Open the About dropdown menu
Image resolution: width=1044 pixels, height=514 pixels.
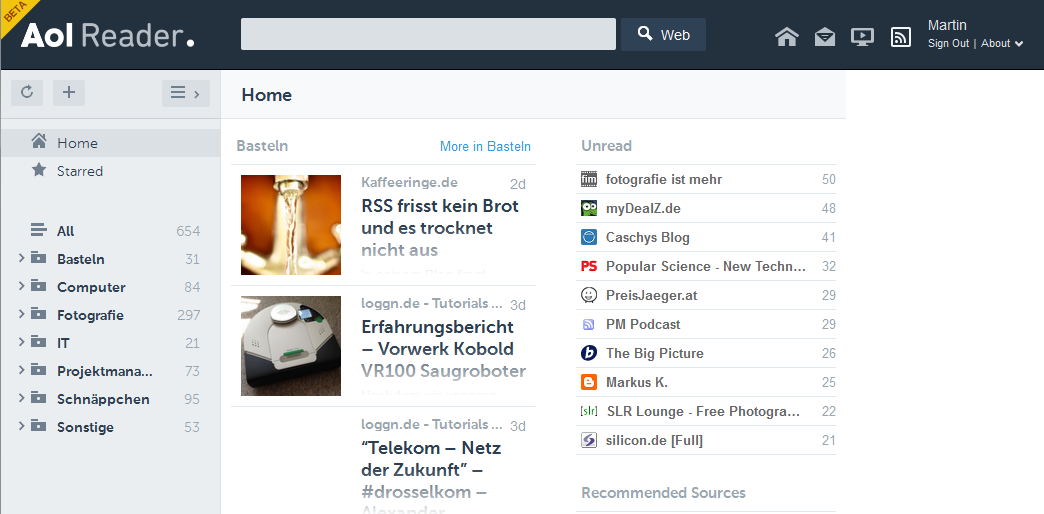pyautogui.click(x=1001, y=44)
